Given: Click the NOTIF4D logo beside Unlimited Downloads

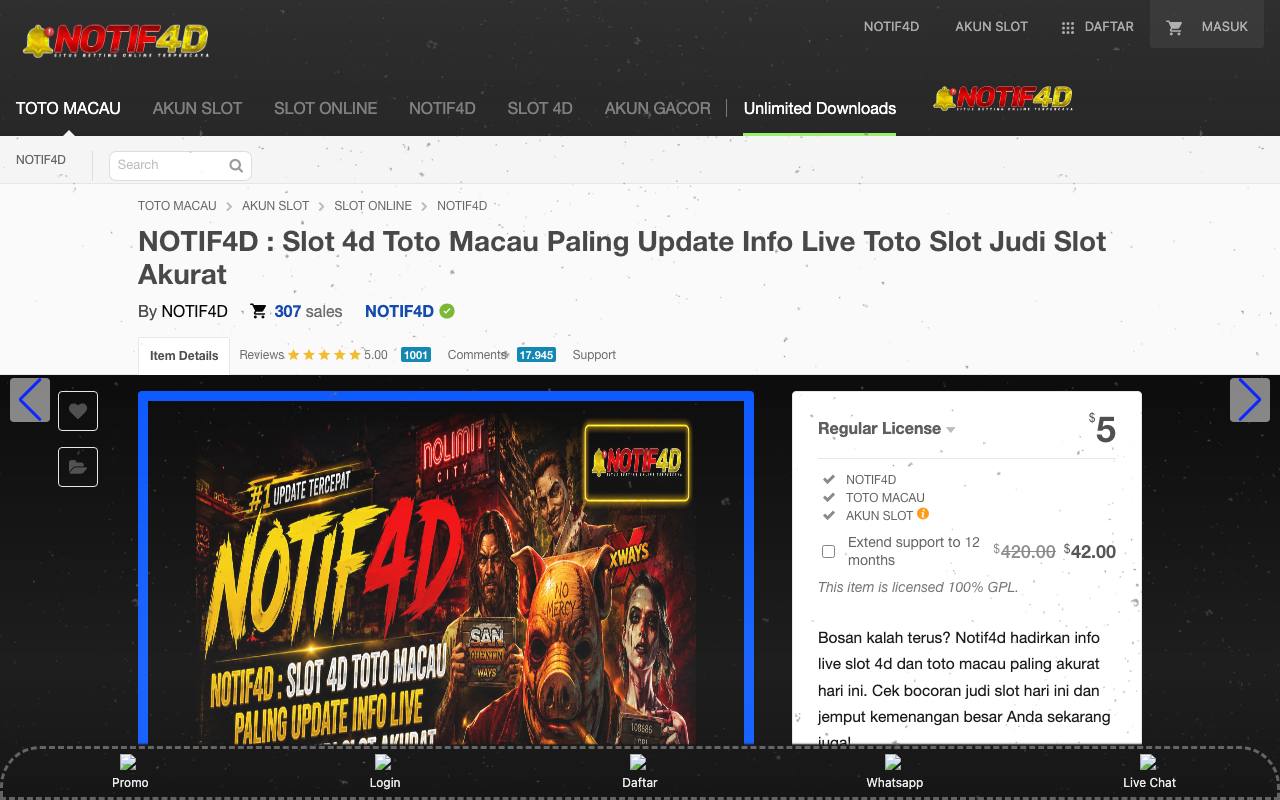Looking at the screenshot, I should point(1003,97).
